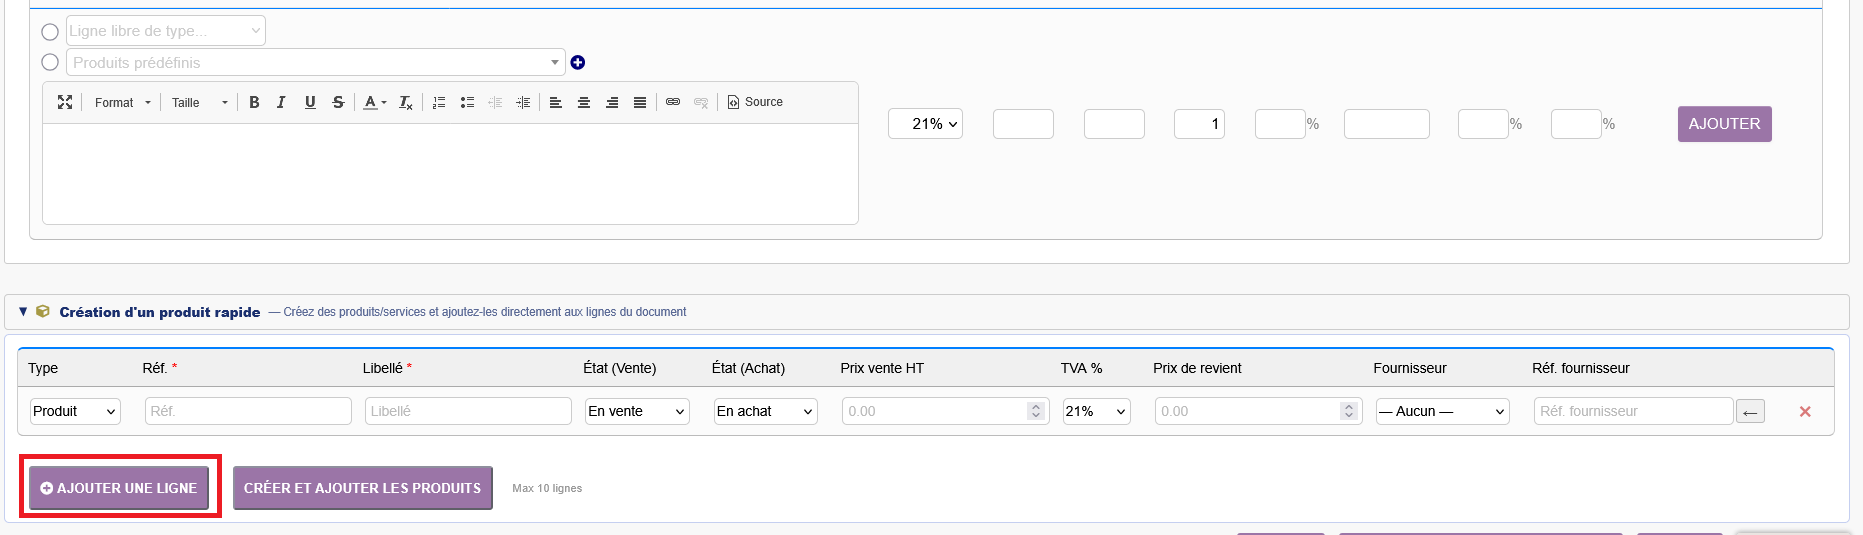Delete the quick product row with red X

1805,411
